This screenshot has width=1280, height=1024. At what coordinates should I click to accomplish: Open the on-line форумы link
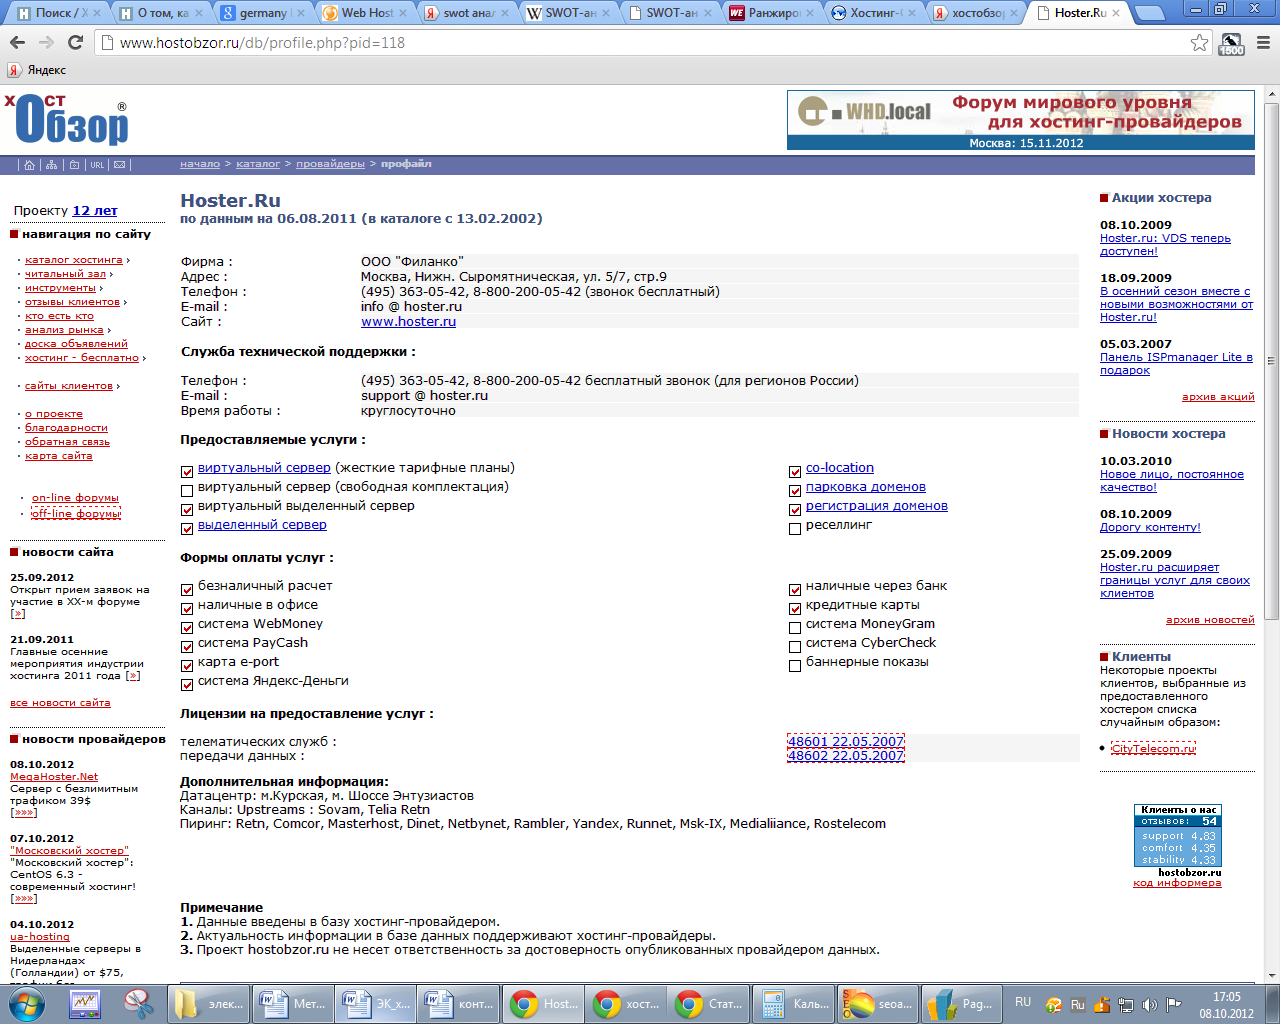coord(75,498)
